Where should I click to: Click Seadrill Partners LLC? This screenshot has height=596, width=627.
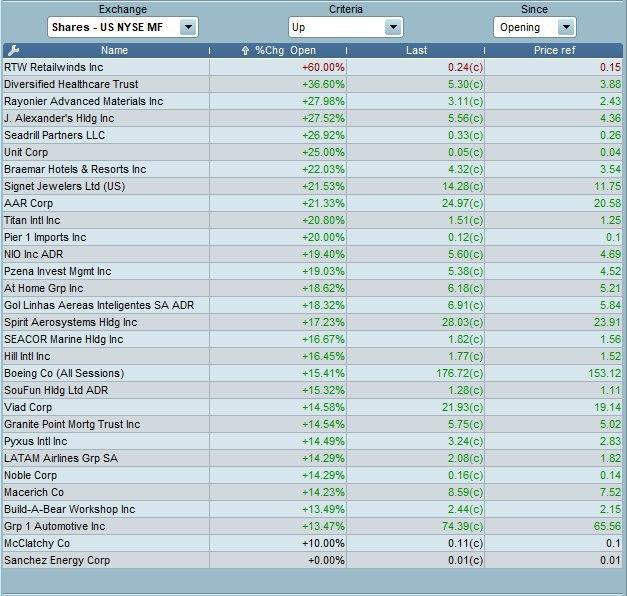54,135
